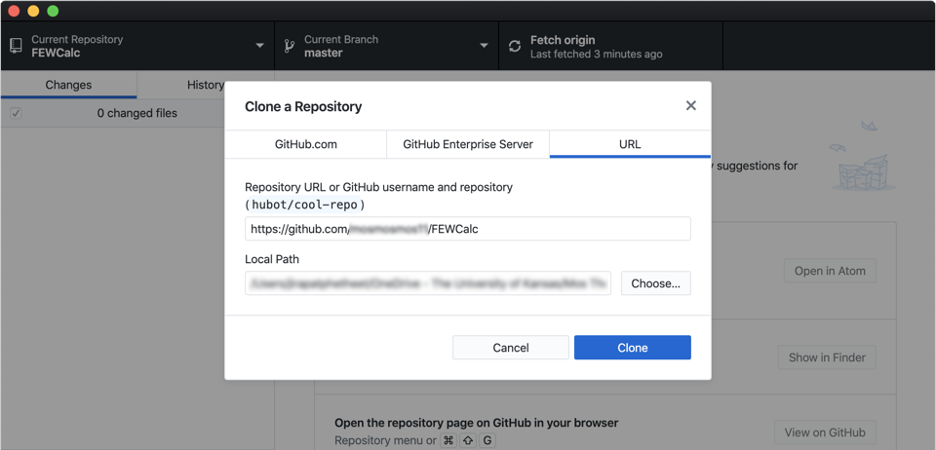Click the Show in Finder button
This screenshot has width=936, height=450.
click(827, 357)
